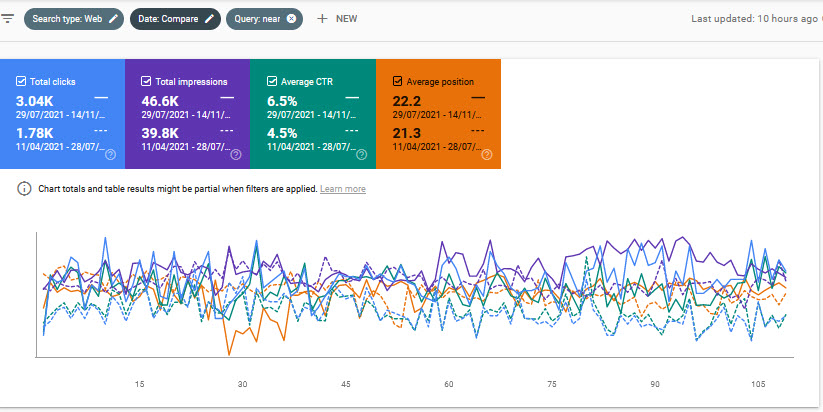Open the filter list icon

coord(8,18)
